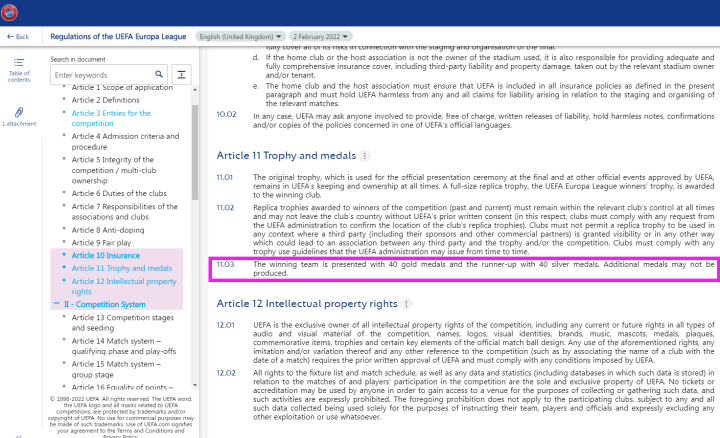Select Article 11 Trophy and medals entry
Screen dimensions: 720x438
[122, 269]
